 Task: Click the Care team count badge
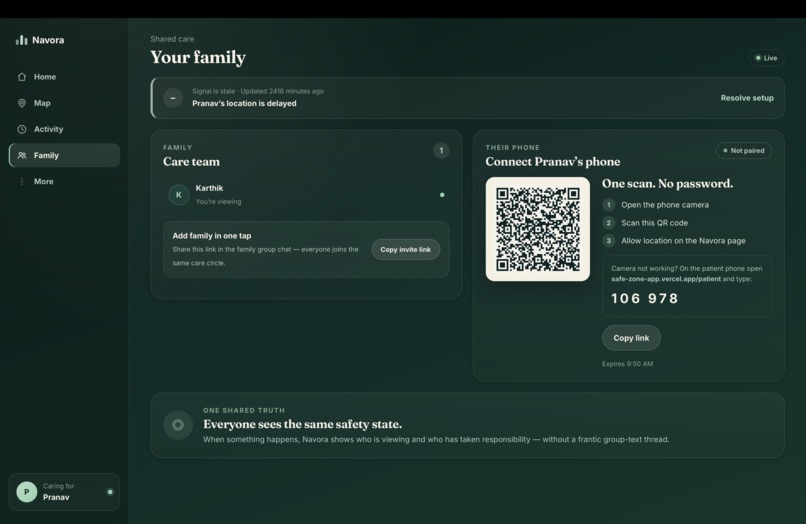(441, 151)
